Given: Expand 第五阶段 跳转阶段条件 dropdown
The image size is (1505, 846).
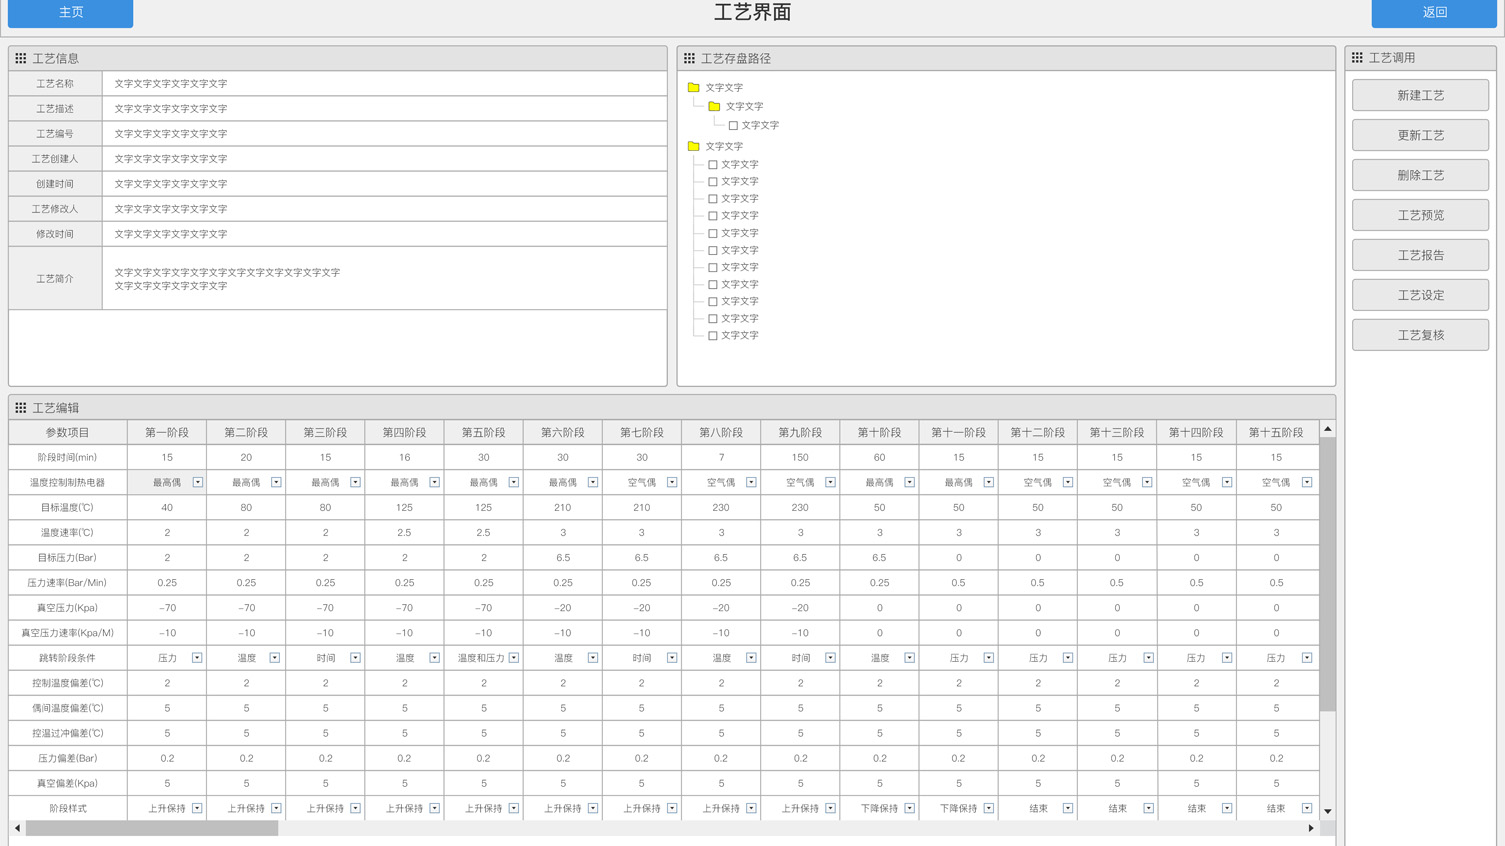Looking at the screenshot, I should click(514, 658).
